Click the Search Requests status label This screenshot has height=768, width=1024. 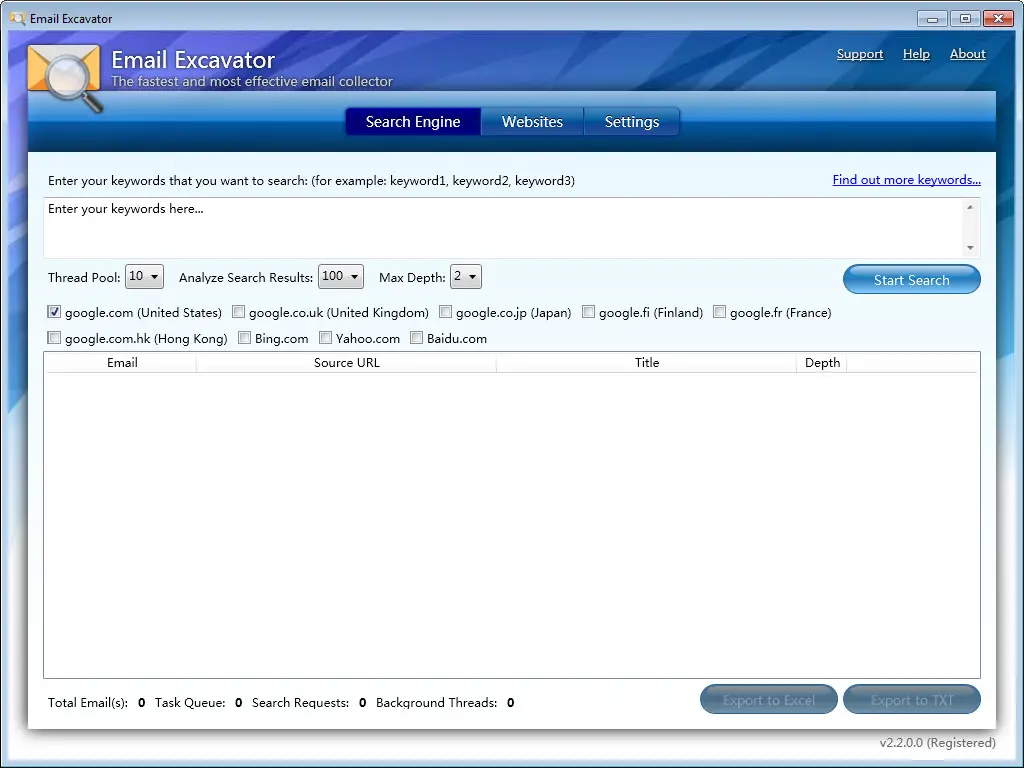pyautogui.click(x=300, y=703)
